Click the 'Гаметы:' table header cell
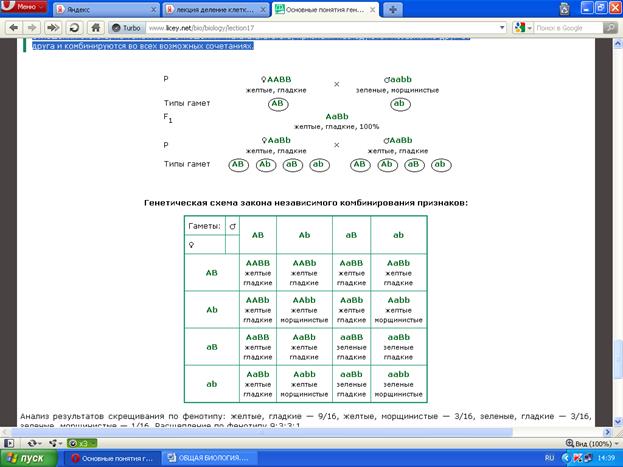 pos(205,226)
